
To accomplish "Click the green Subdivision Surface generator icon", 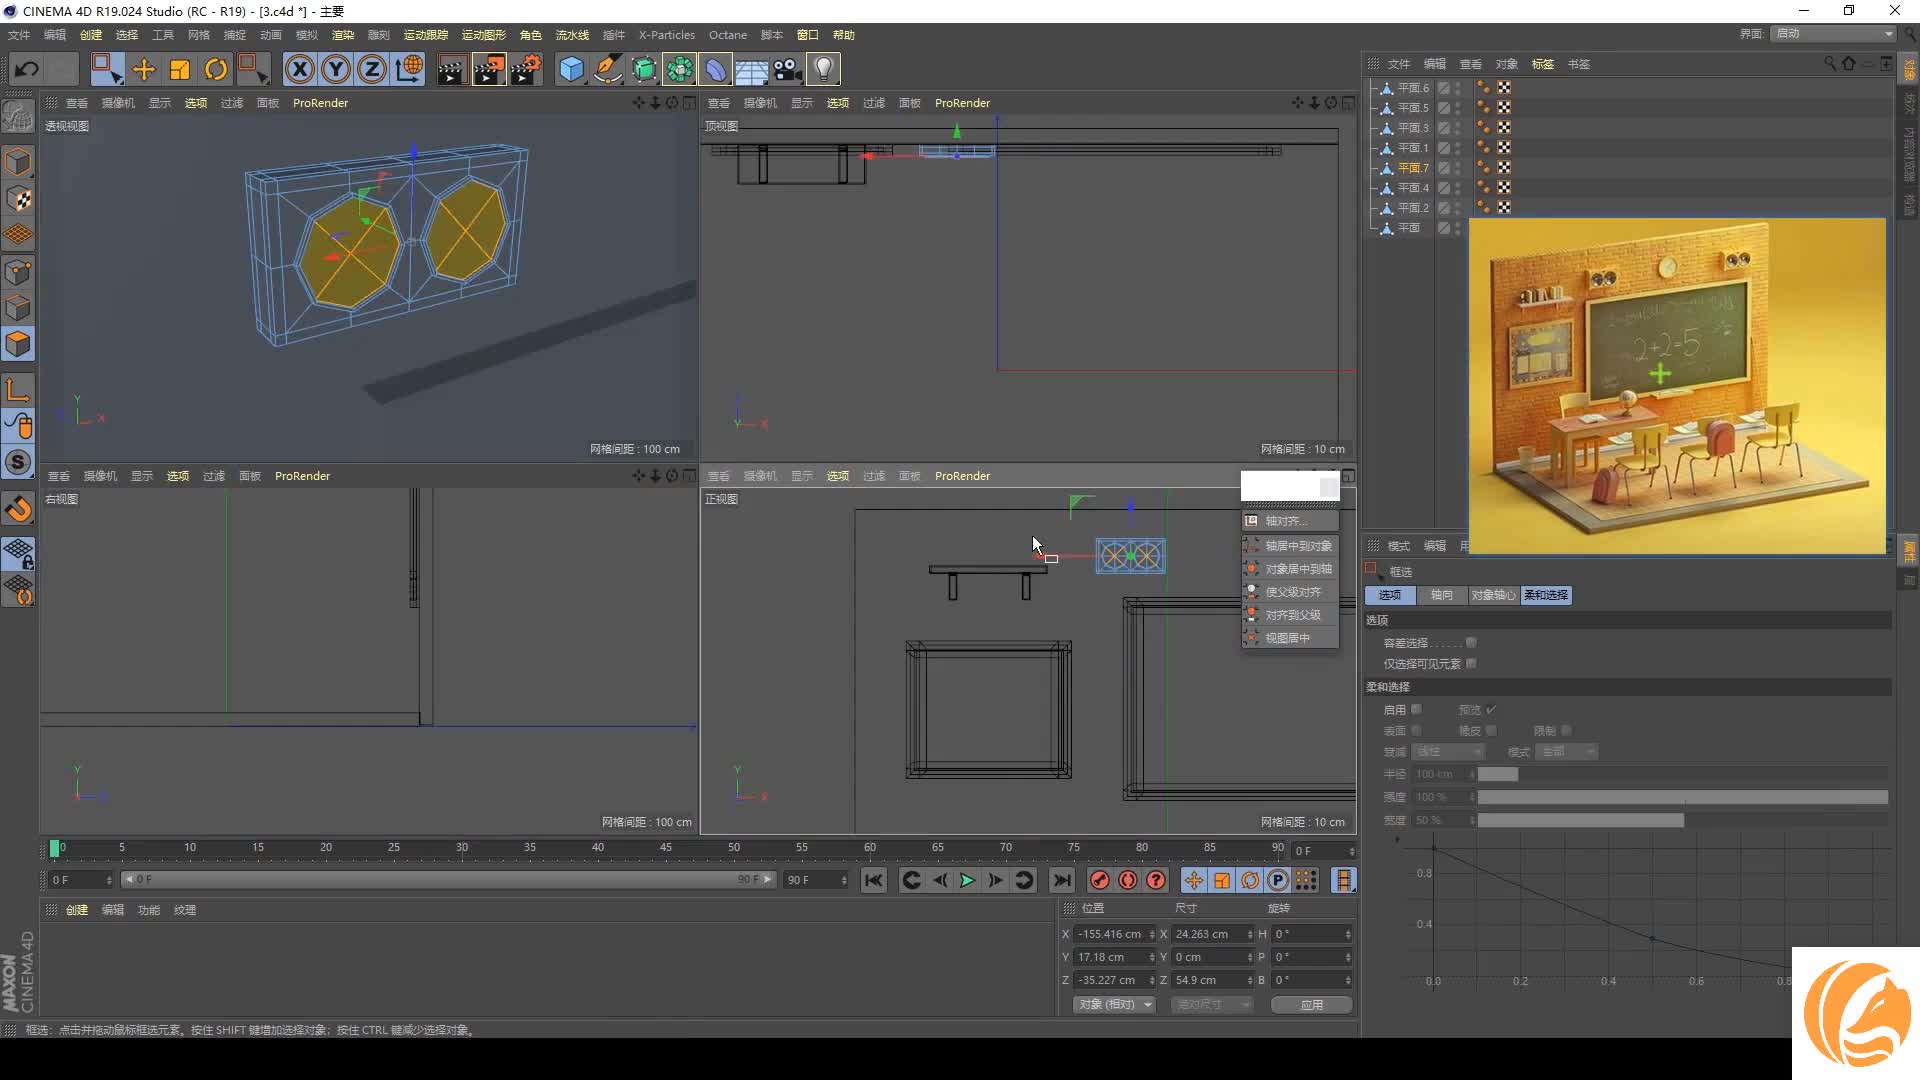I will point(644,69).
